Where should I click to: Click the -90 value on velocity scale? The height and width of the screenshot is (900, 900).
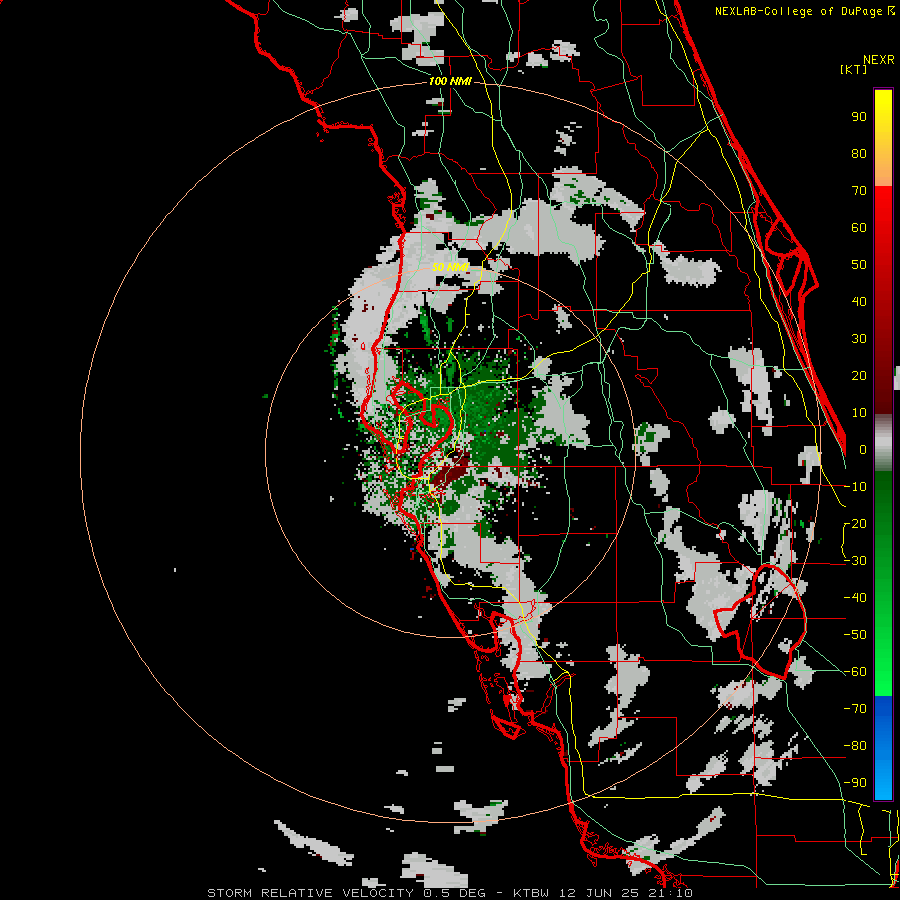point(855,783)
